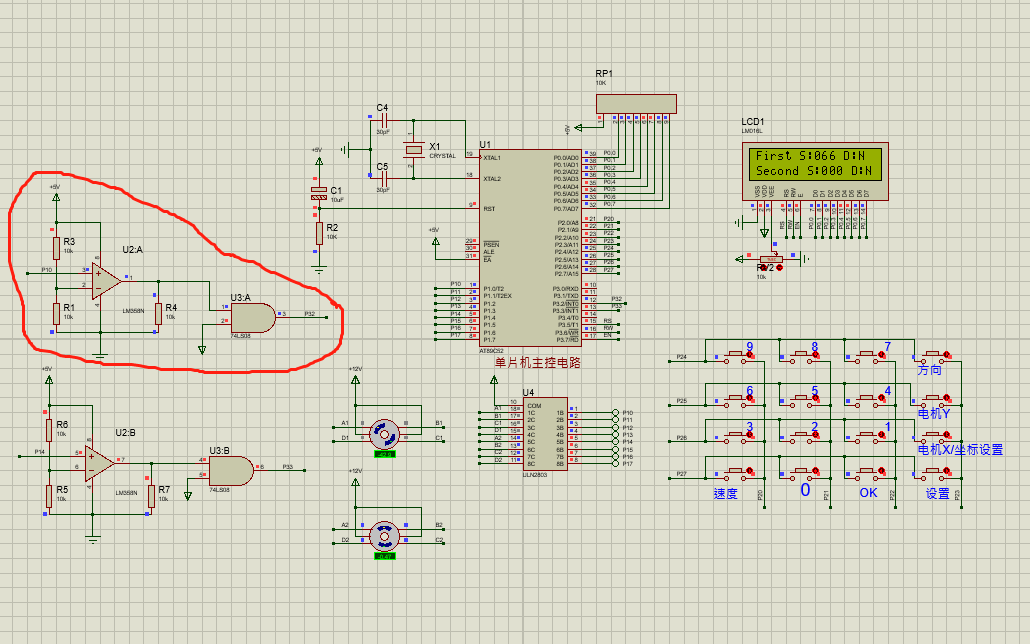Viewport: 1030px width, 644px height.
Task: Click capacitor C4 30pF
Action: 384,120
